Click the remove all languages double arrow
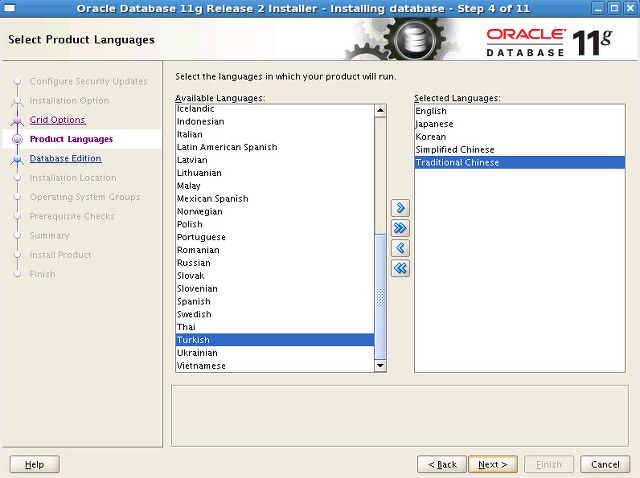 400,268
